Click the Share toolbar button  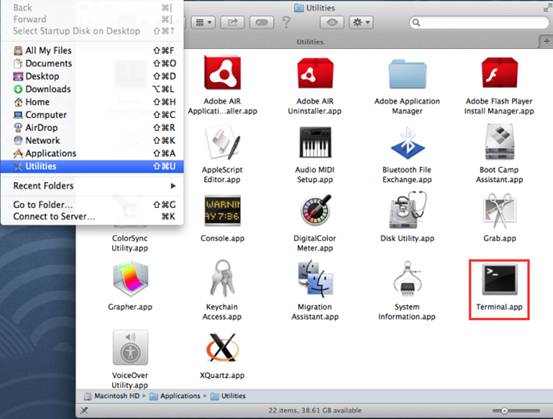[x=233, y=23]
